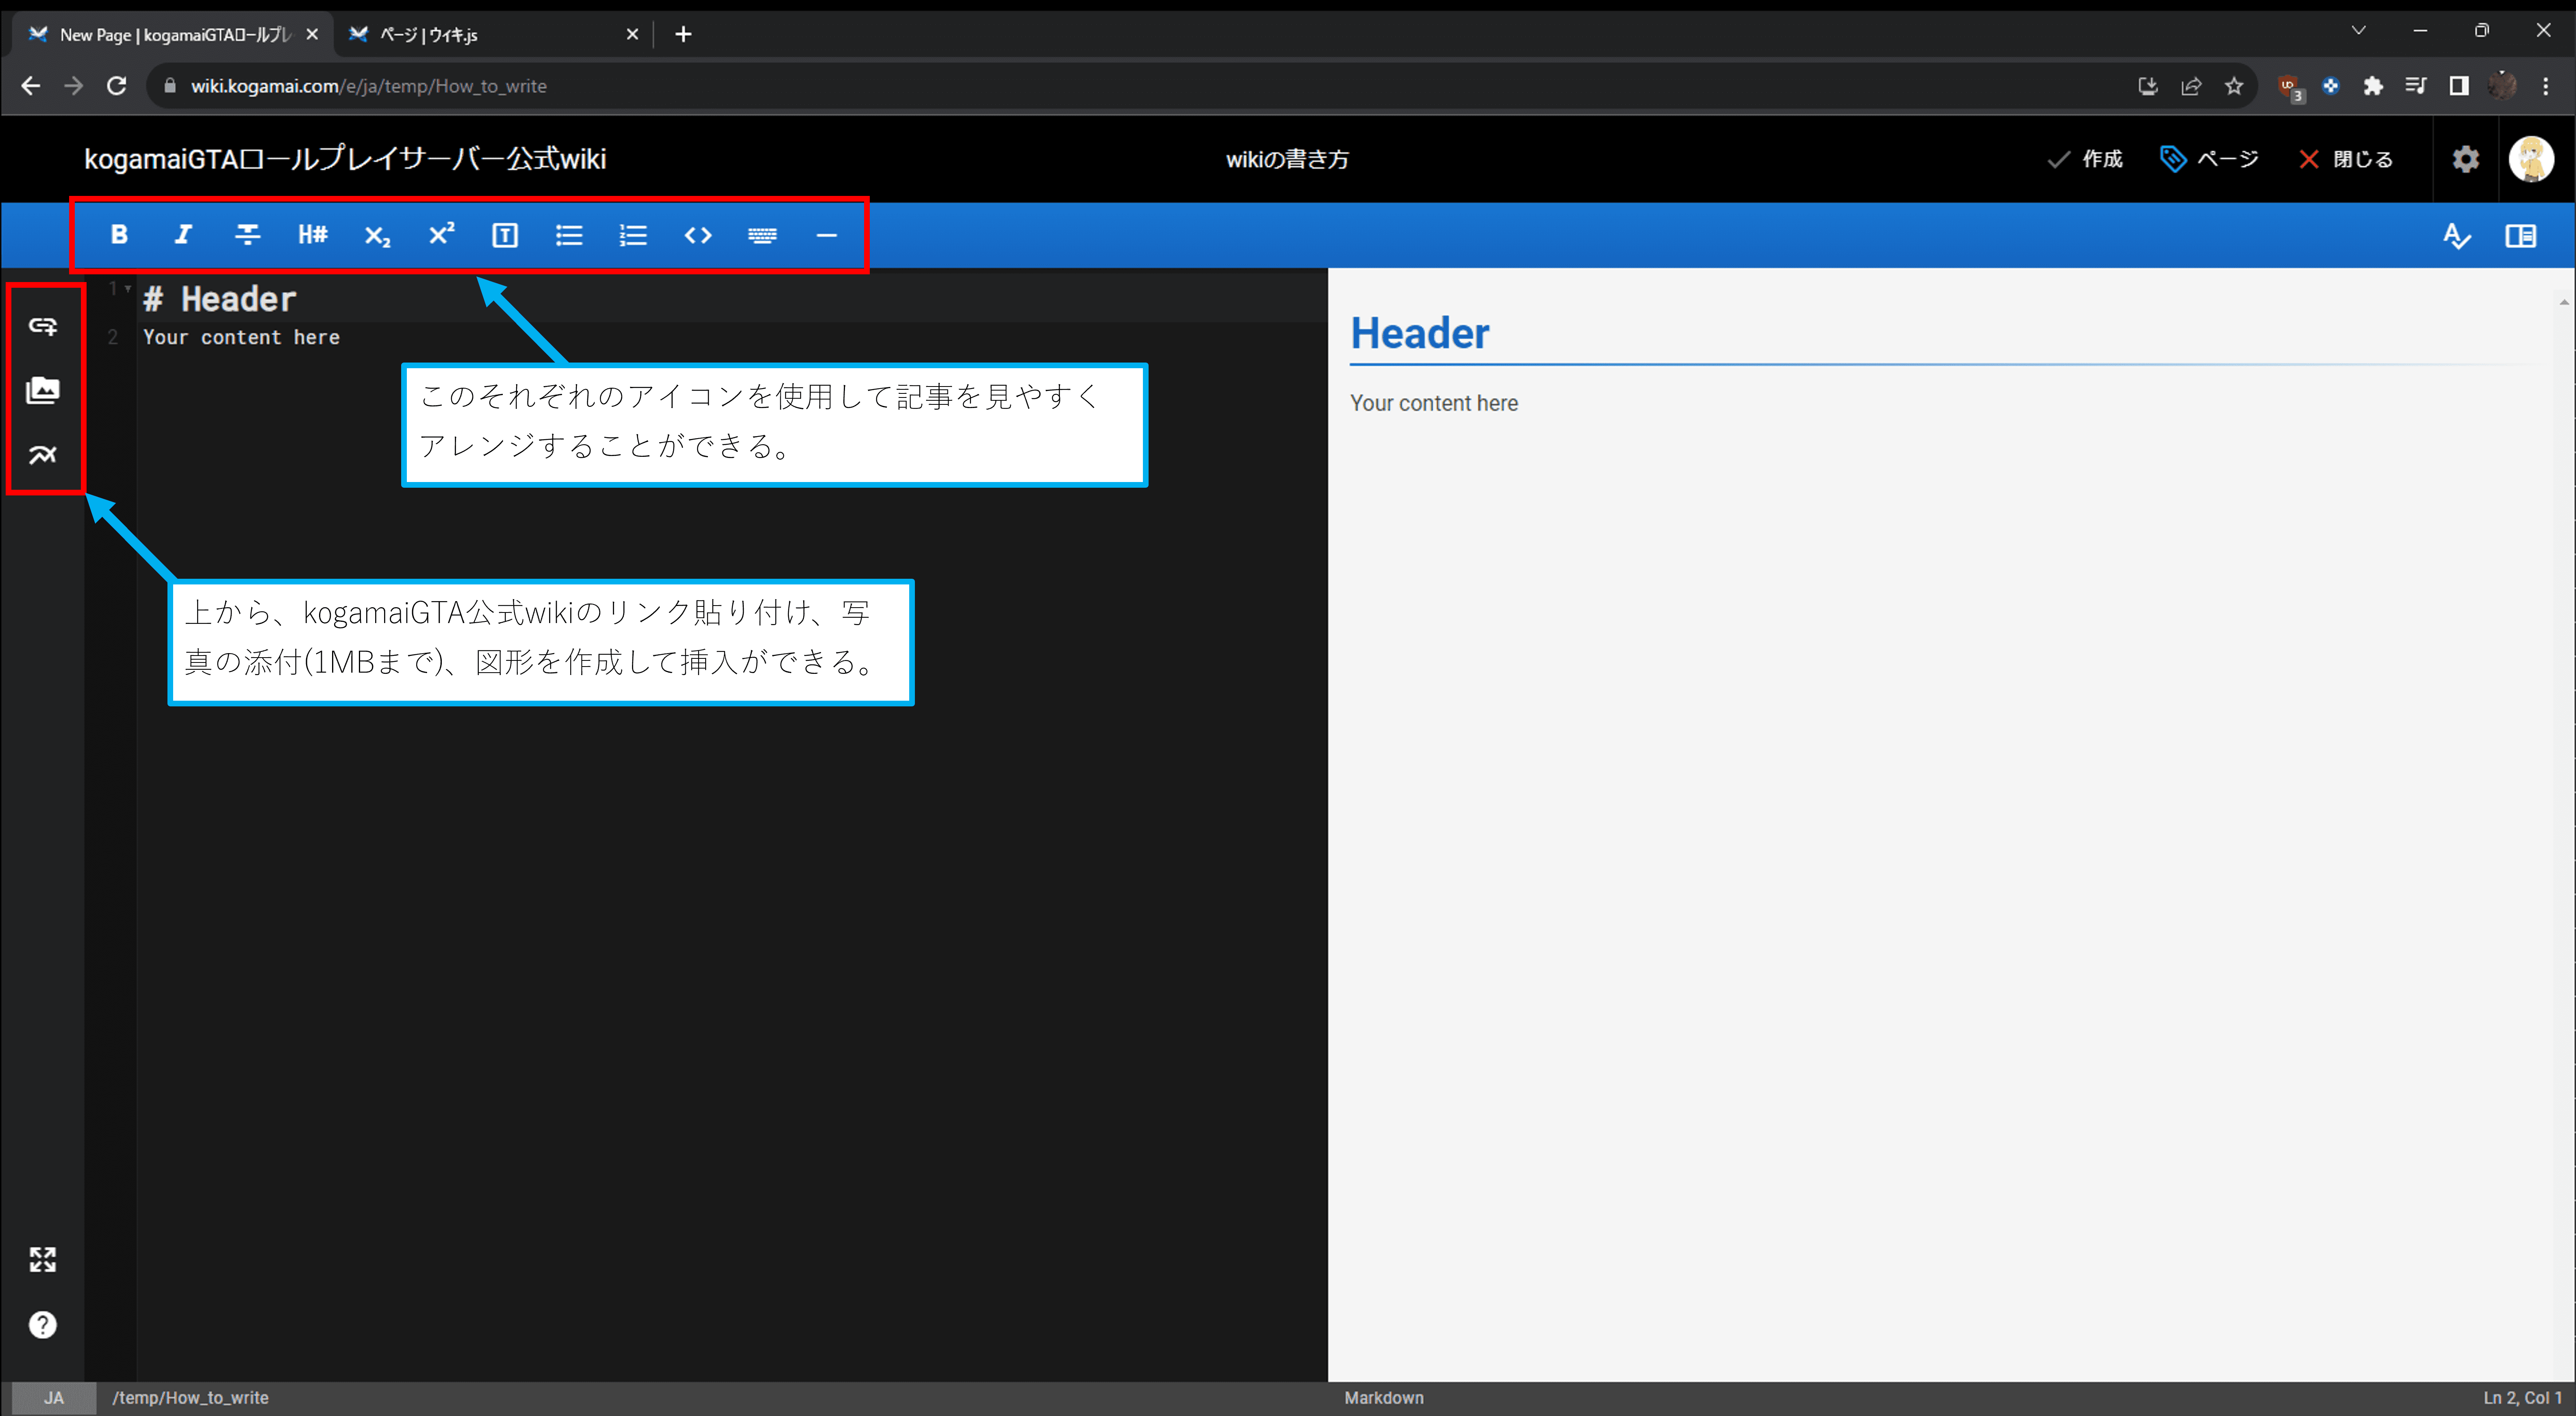Collapse the fold arrow on editor line 1
Image resolution: width=2576 pixels, height=1416 pixels.
[x=128, y=289]
